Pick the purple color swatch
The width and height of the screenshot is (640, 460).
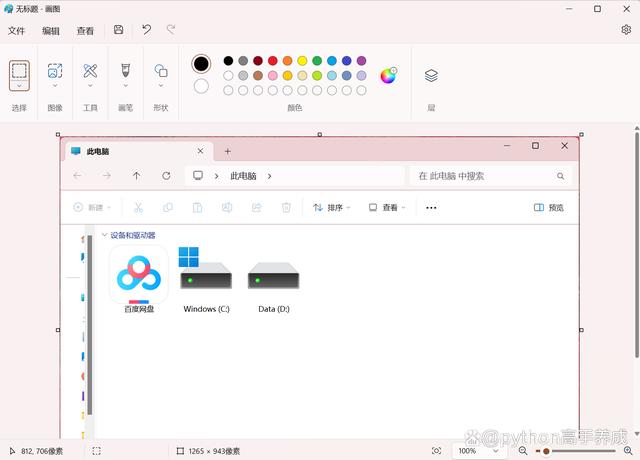pyautogui.click(x=361, y=61)
